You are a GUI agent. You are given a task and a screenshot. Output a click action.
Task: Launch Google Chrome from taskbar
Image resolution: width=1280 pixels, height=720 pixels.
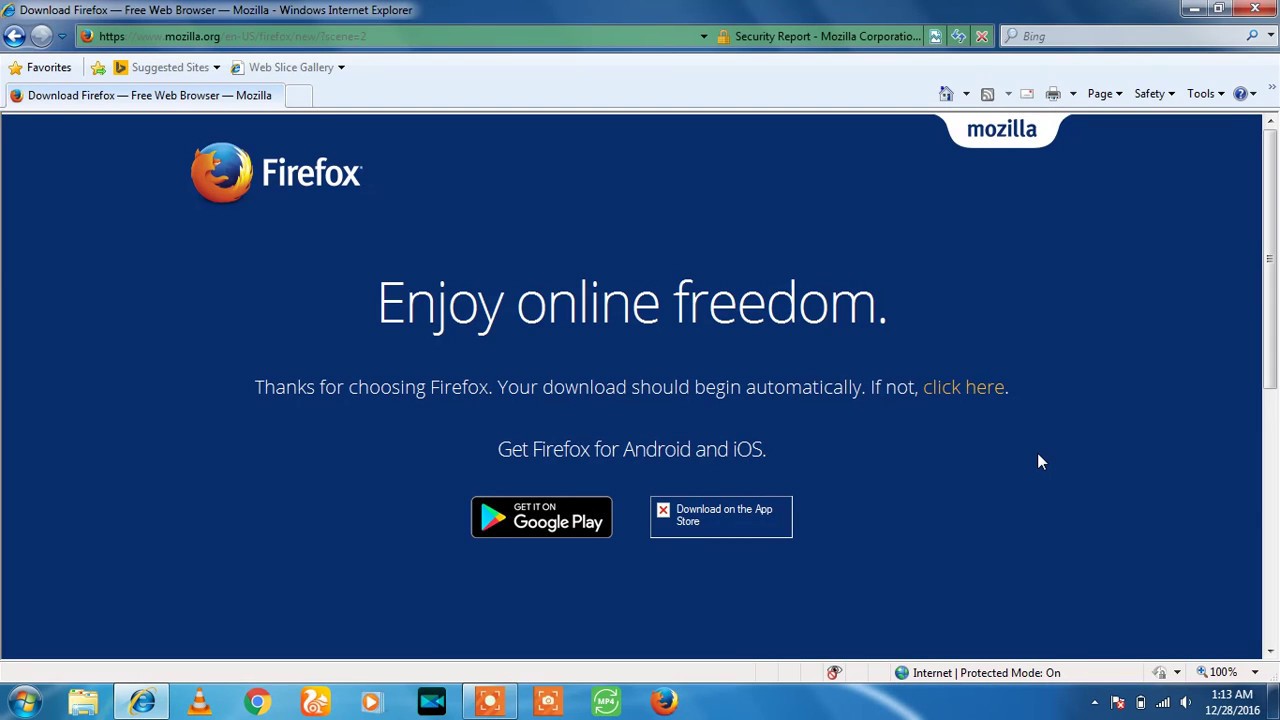[x=257, y=702]
